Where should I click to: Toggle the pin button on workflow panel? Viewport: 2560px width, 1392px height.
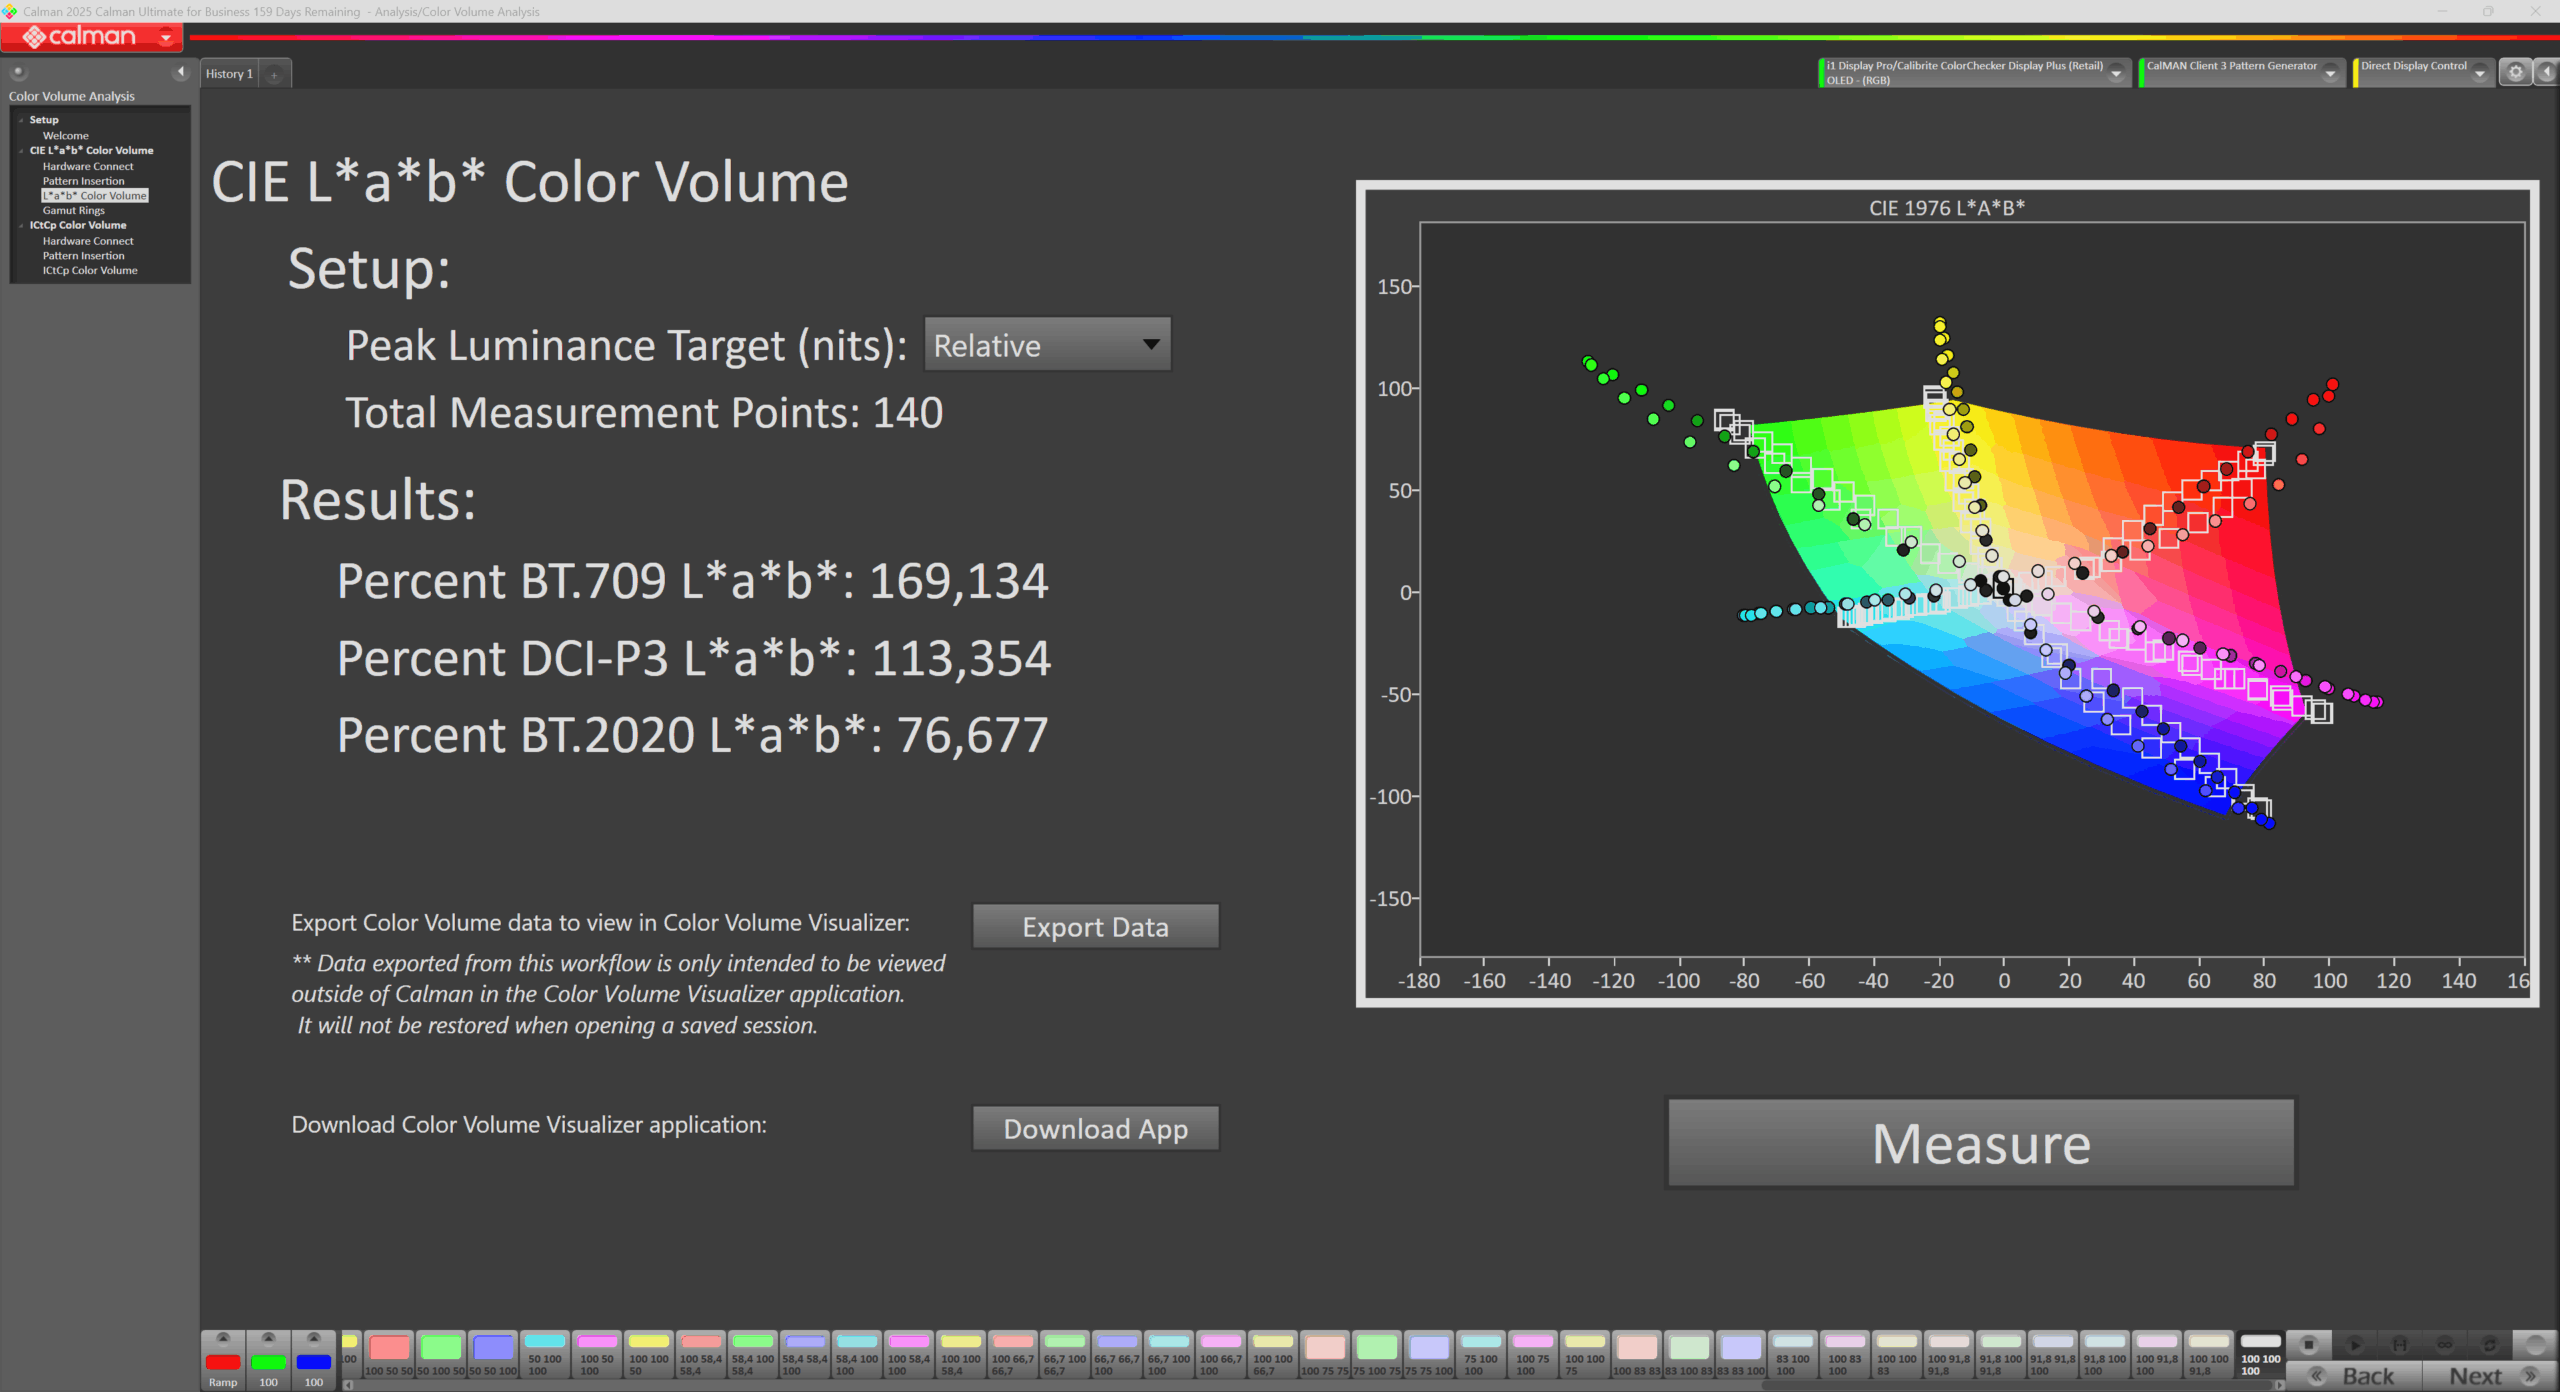[18, 72]
